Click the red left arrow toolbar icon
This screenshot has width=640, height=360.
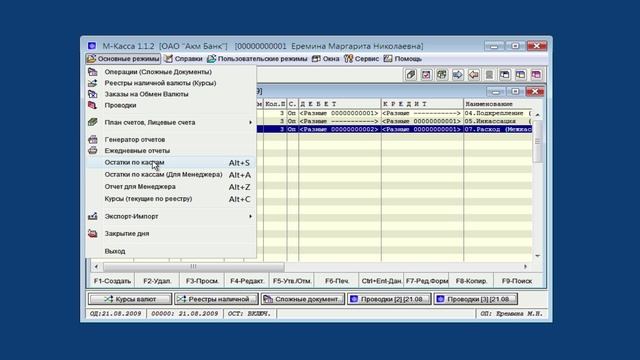click(473, 75)
